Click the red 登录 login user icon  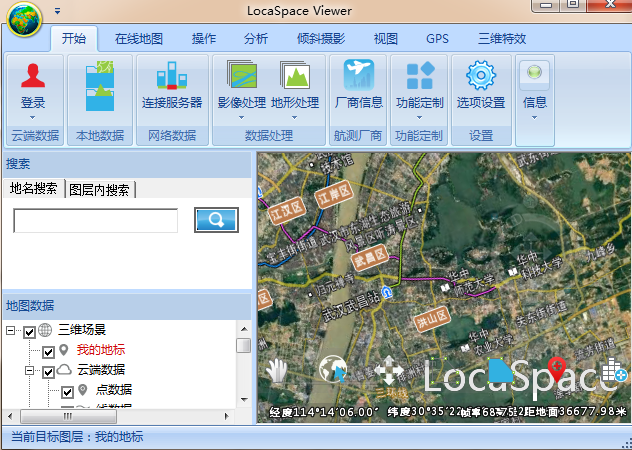33,75
